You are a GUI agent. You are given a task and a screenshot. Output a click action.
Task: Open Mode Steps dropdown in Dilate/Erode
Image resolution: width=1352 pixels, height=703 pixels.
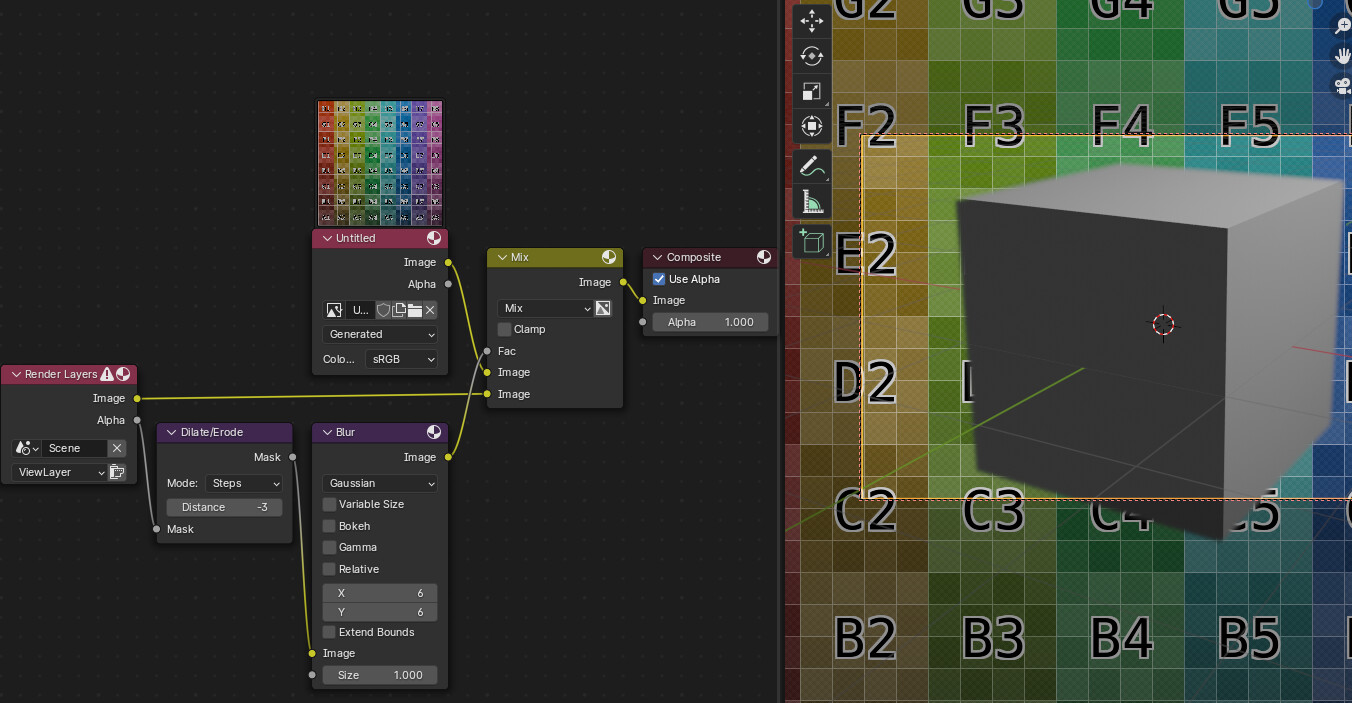point(244,483)
